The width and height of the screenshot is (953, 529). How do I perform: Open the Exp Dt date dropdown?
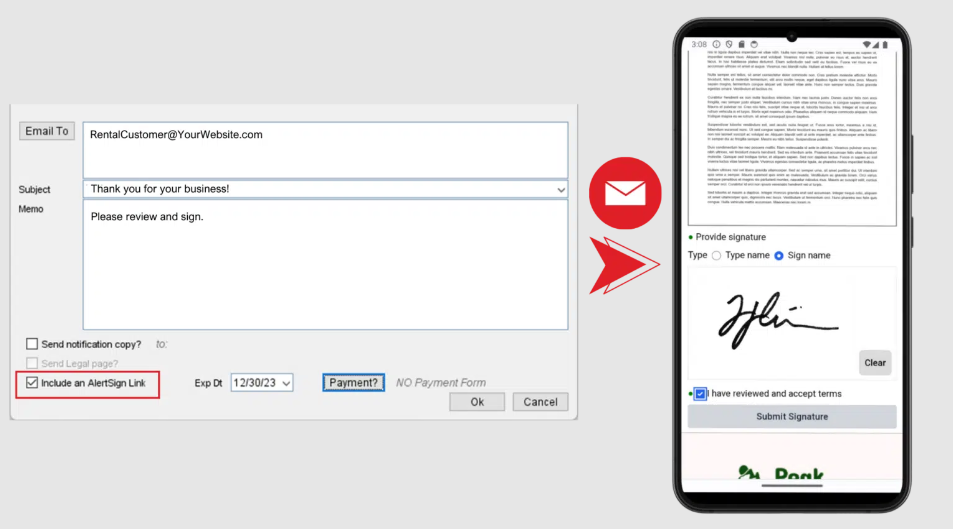[286, 382]
